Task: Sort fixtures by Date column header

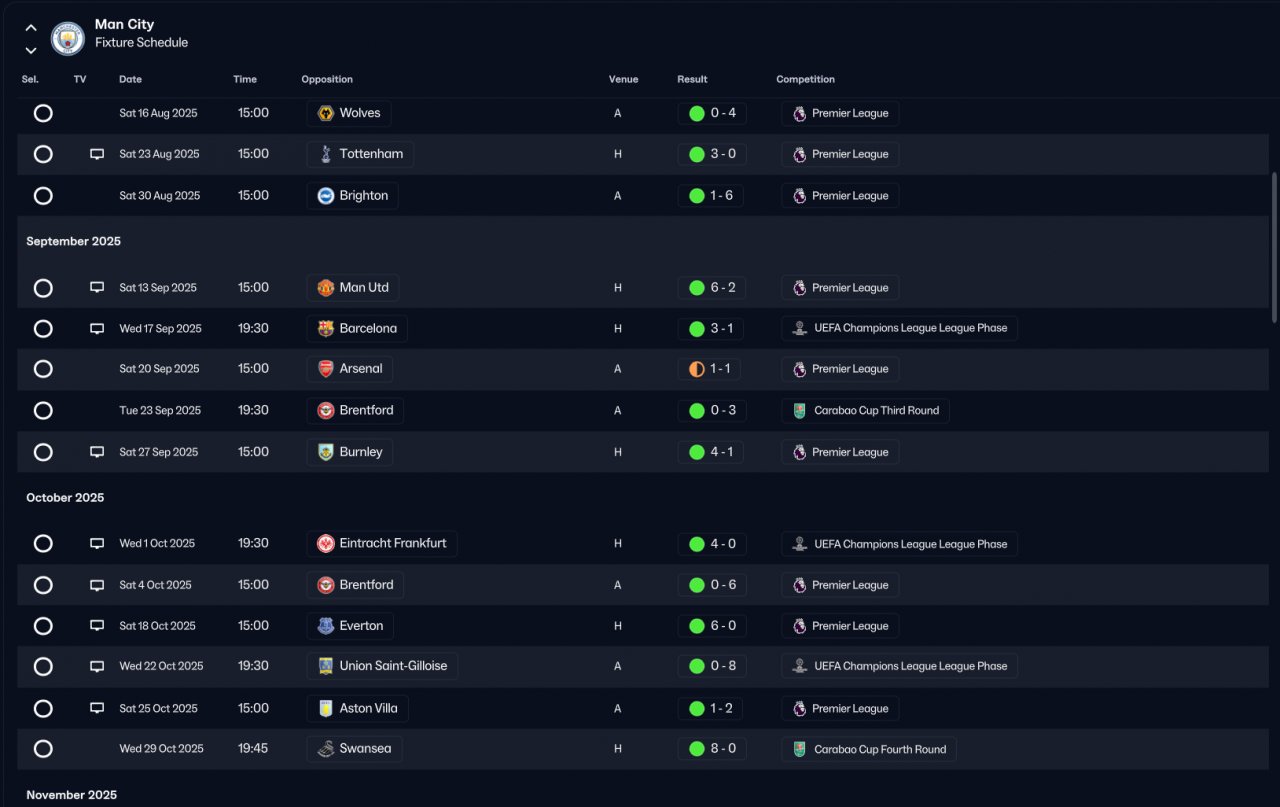Action: click(x=130, y=79)
